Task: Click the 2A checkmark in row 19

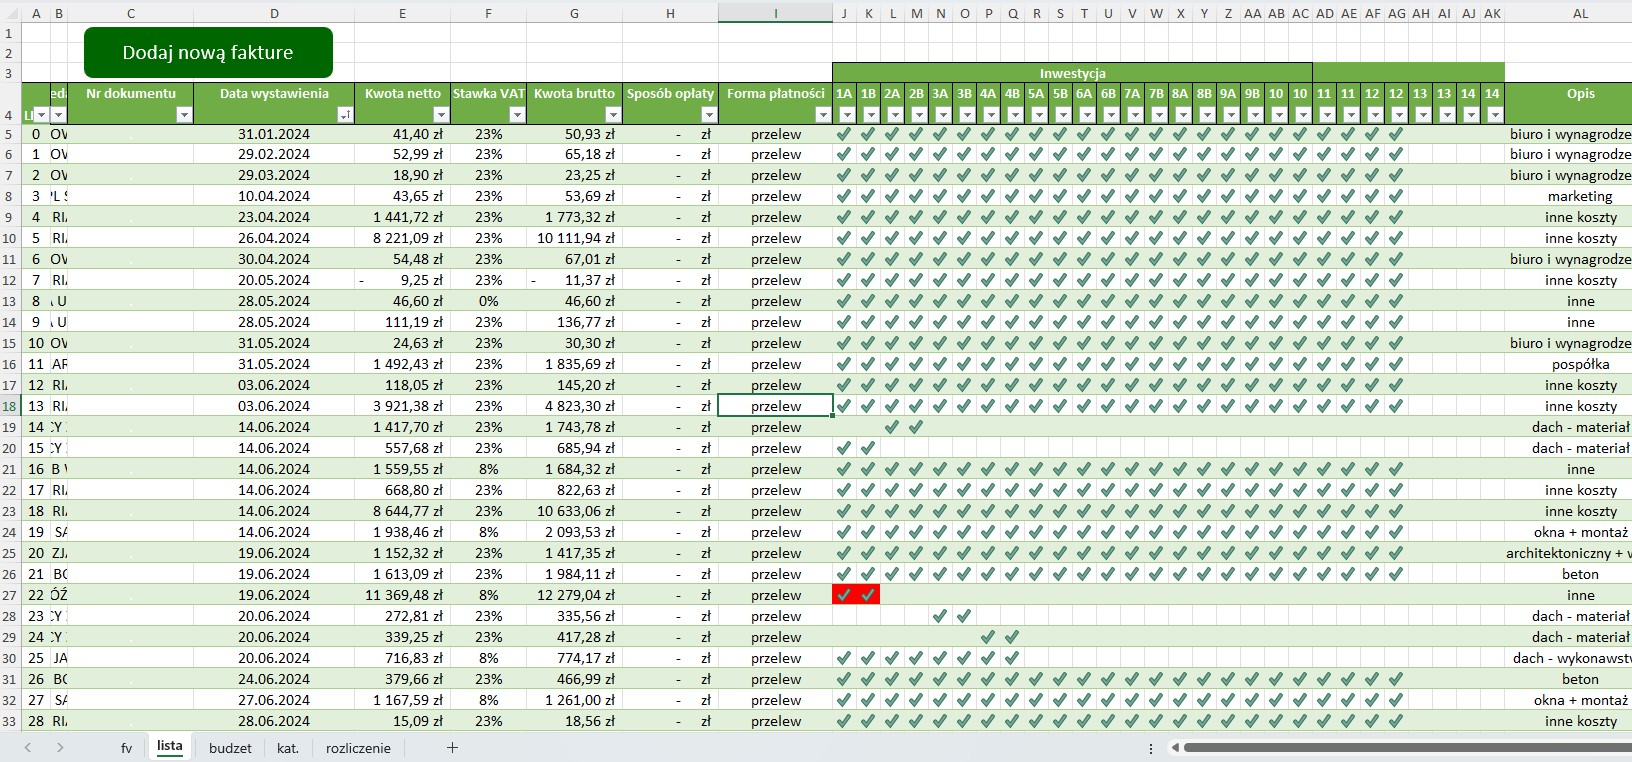Action: [892, 427]
